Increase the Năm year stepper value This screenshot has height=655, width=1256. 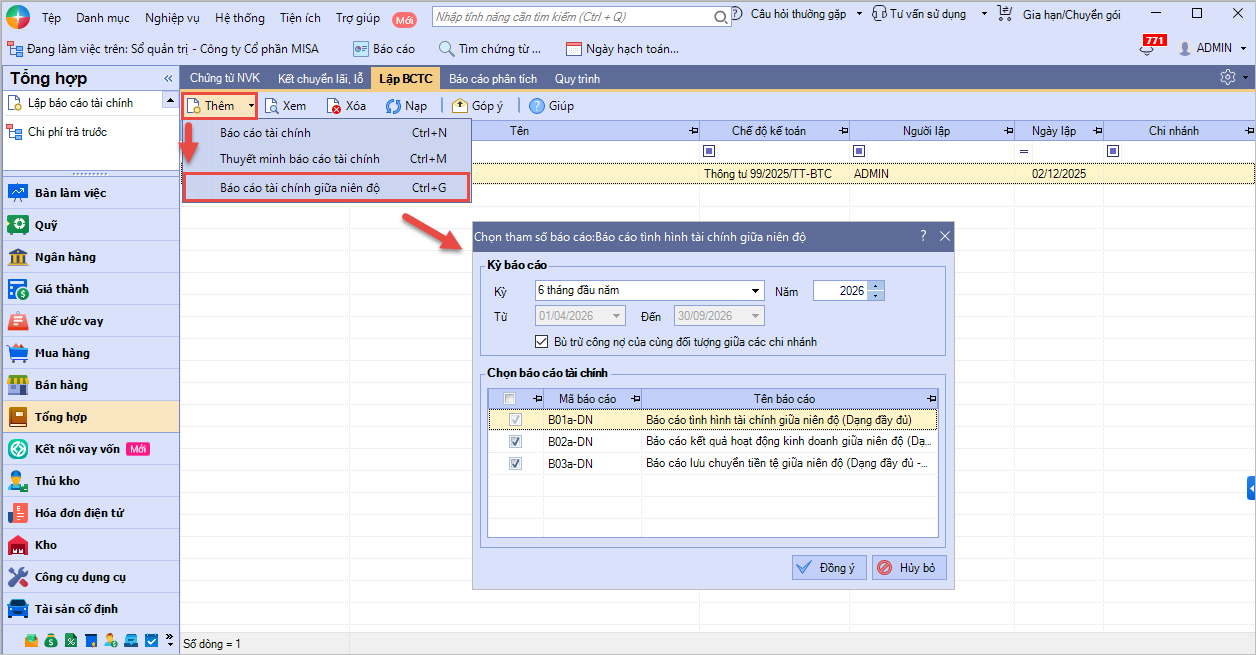tap(877, 287)
